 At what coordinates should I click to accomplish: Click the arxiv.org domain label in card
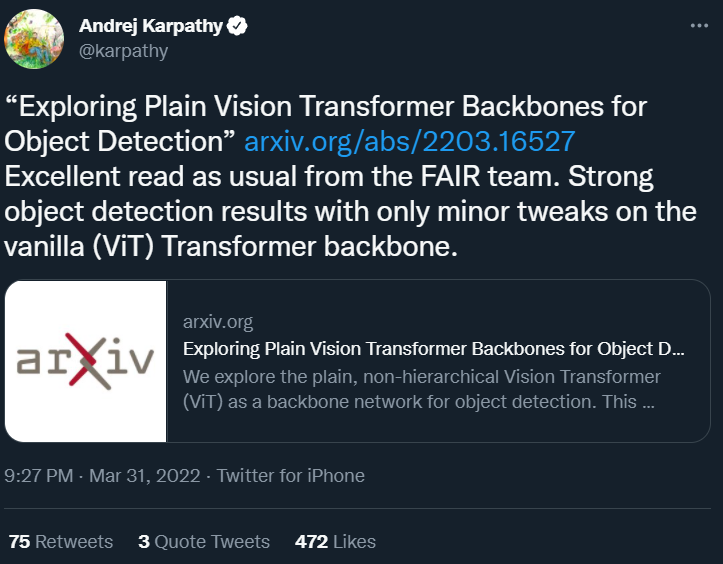[218, 322]
